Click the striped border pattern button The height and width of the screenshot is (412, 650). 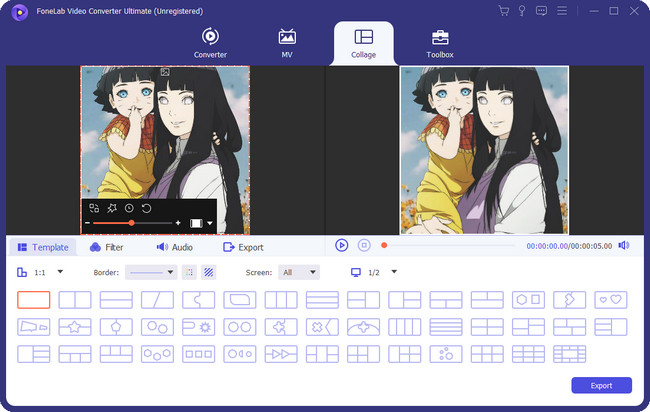coord(209,272)
